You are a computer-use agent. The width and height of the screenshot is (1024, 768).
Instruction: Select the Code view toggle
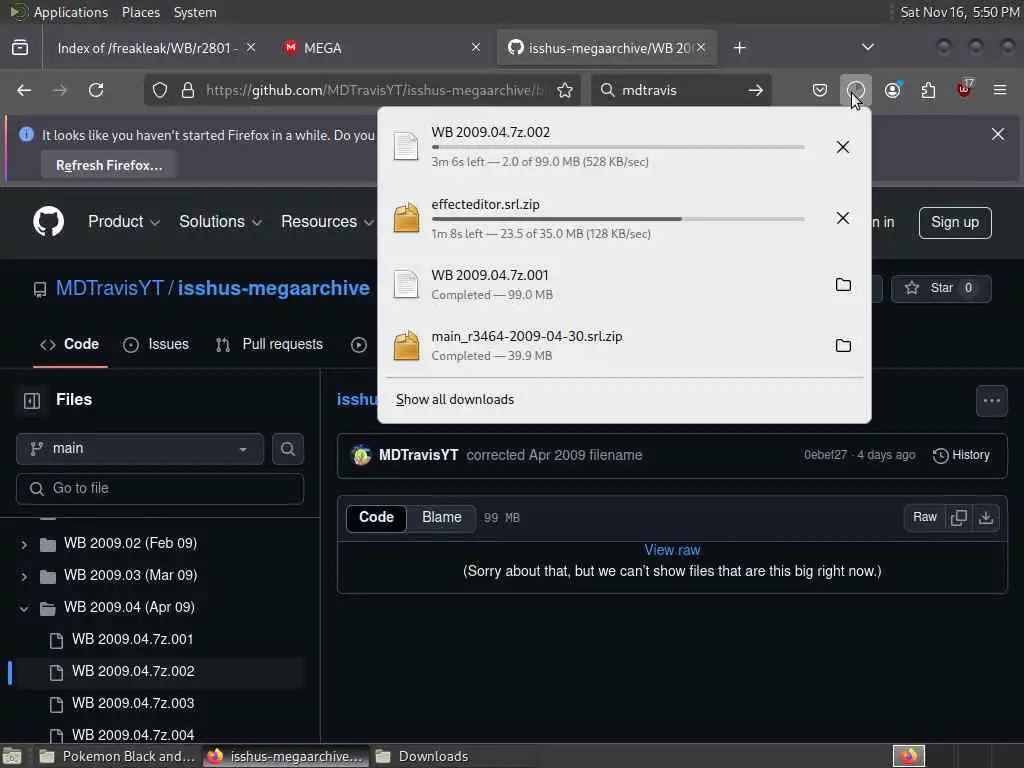point(376,518)
